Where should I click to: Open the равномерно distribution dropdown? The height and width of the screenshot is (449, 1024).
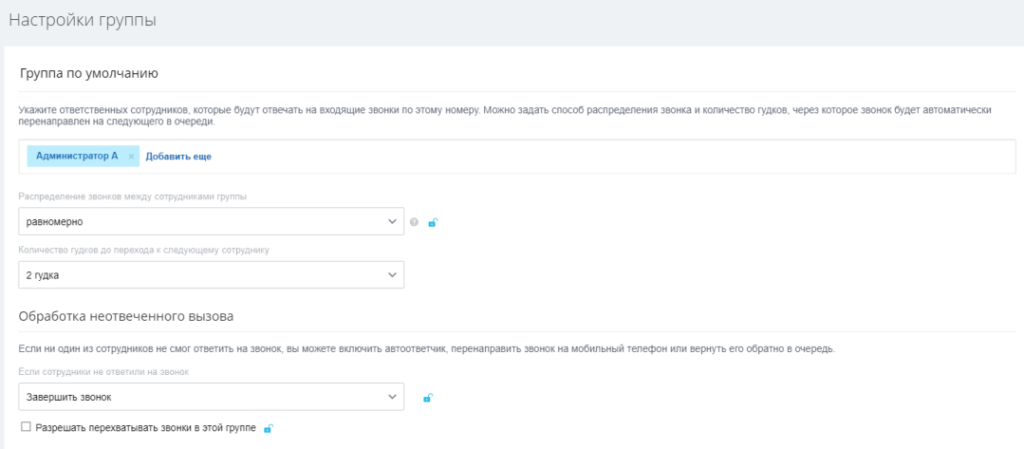(200, 222)
